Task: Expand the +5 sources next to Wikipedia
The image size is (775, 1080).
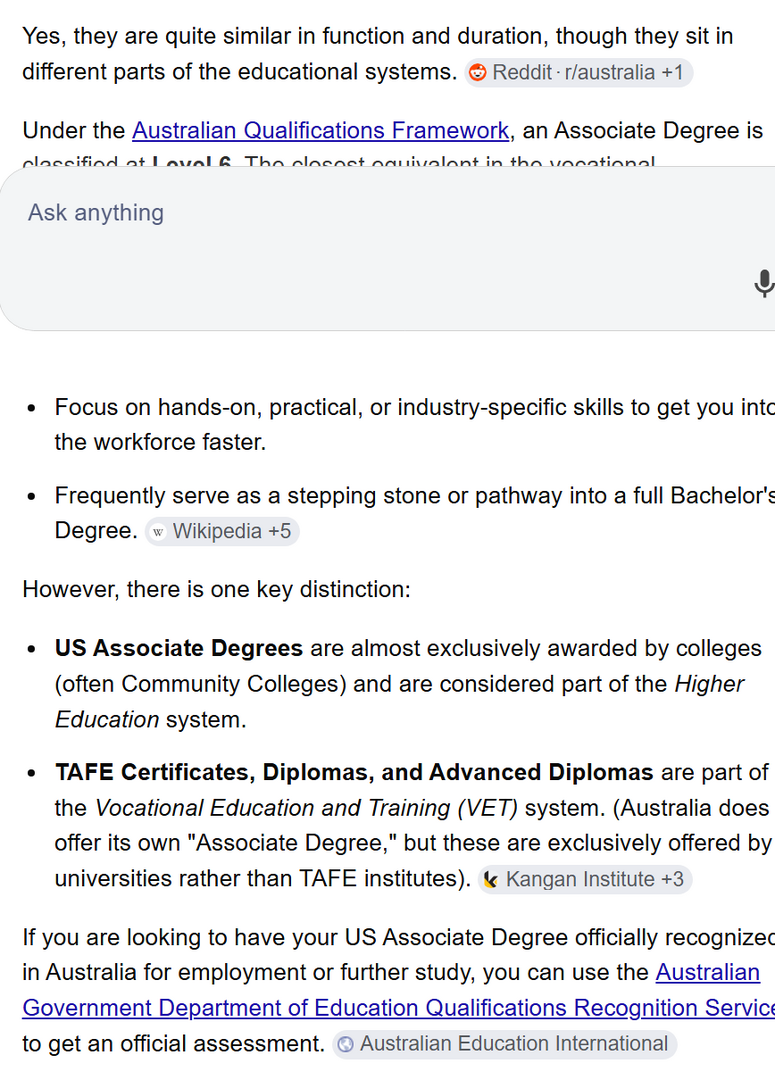Action: tap(279, 532)
